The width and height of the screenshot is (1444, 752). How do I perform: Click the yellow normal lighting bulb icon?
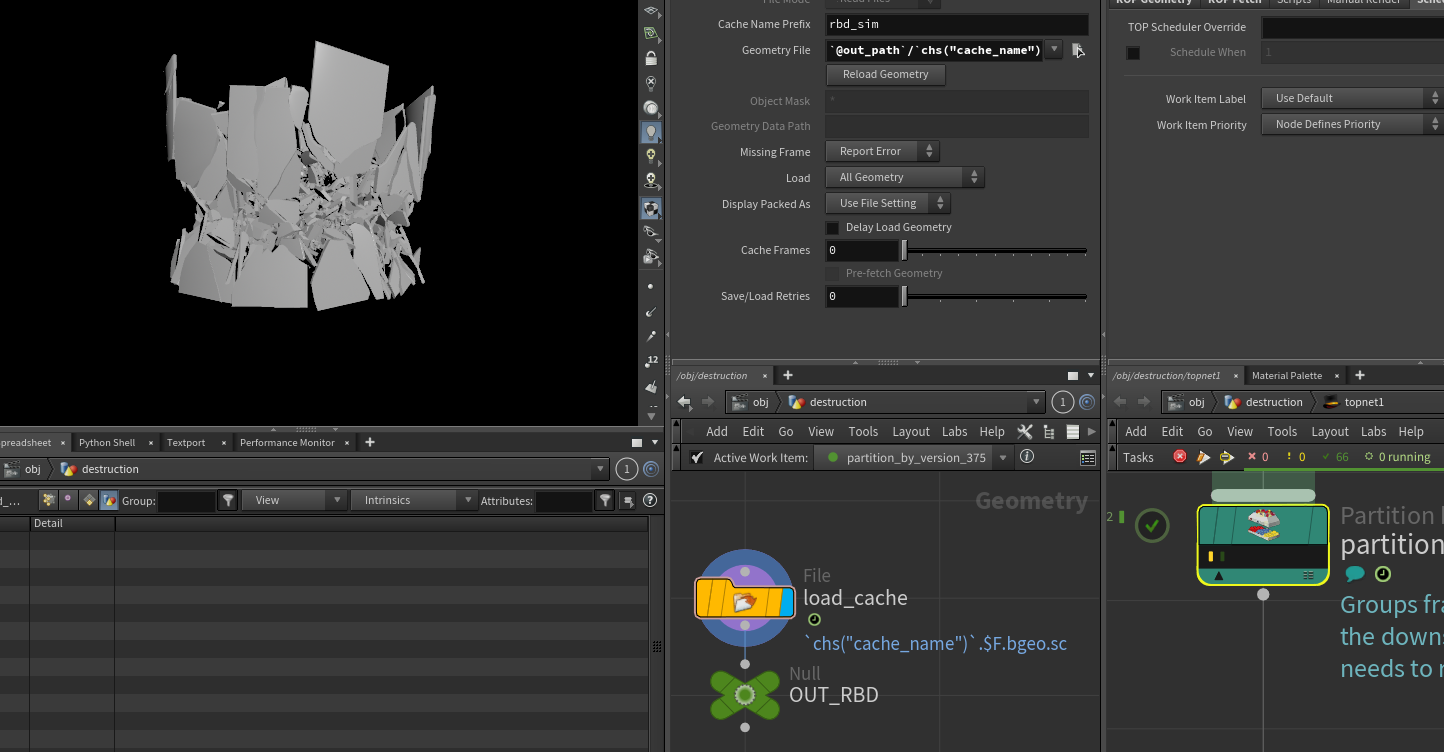coord(651,156)
